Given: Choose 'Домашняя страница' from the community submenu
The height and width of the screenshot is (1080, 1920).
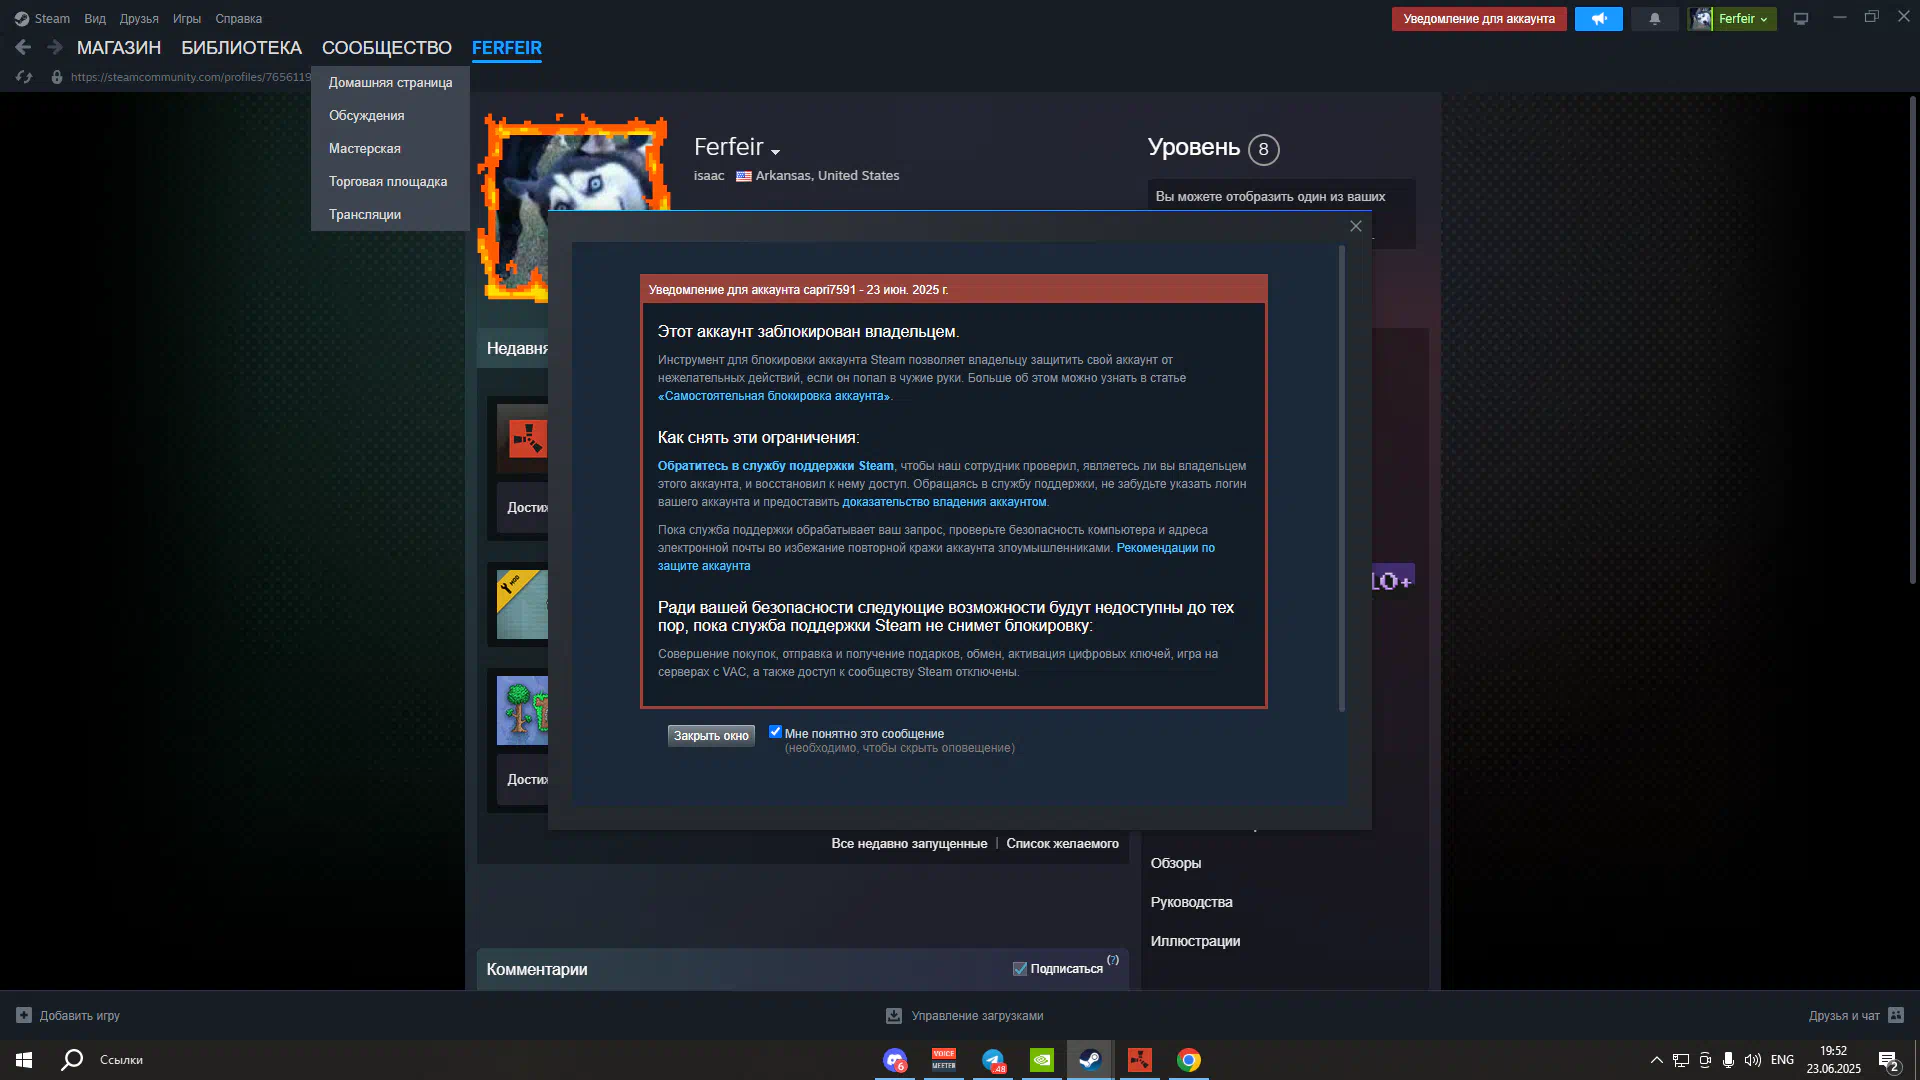Looking at the screenshot, I should tap(390, 83).
